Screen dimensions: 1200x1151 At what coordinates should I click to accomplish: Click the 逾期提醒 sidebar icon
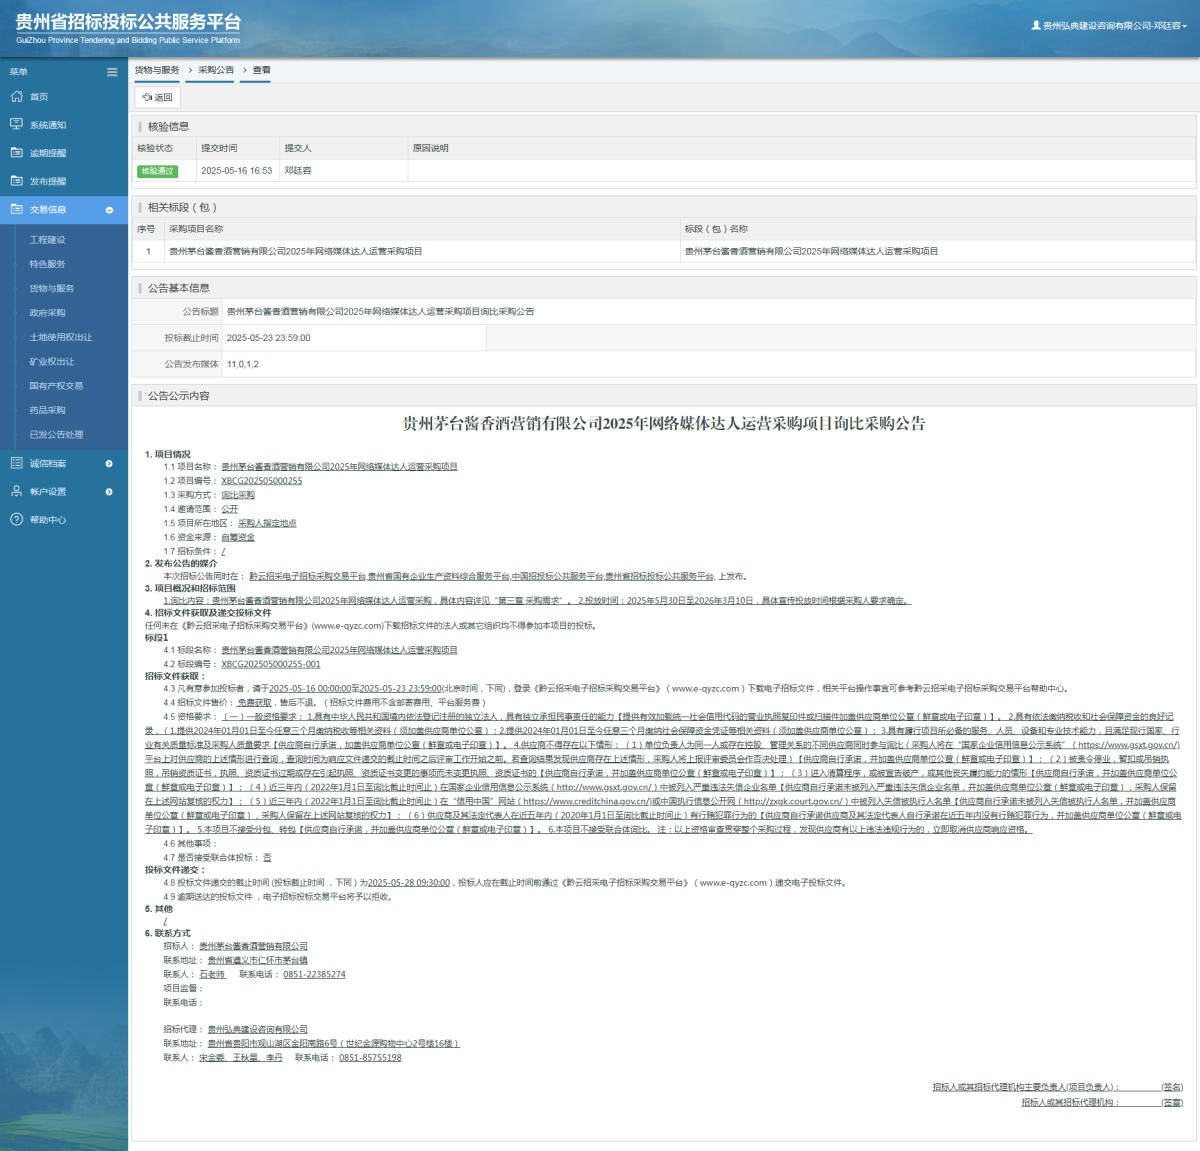[16, 153]
